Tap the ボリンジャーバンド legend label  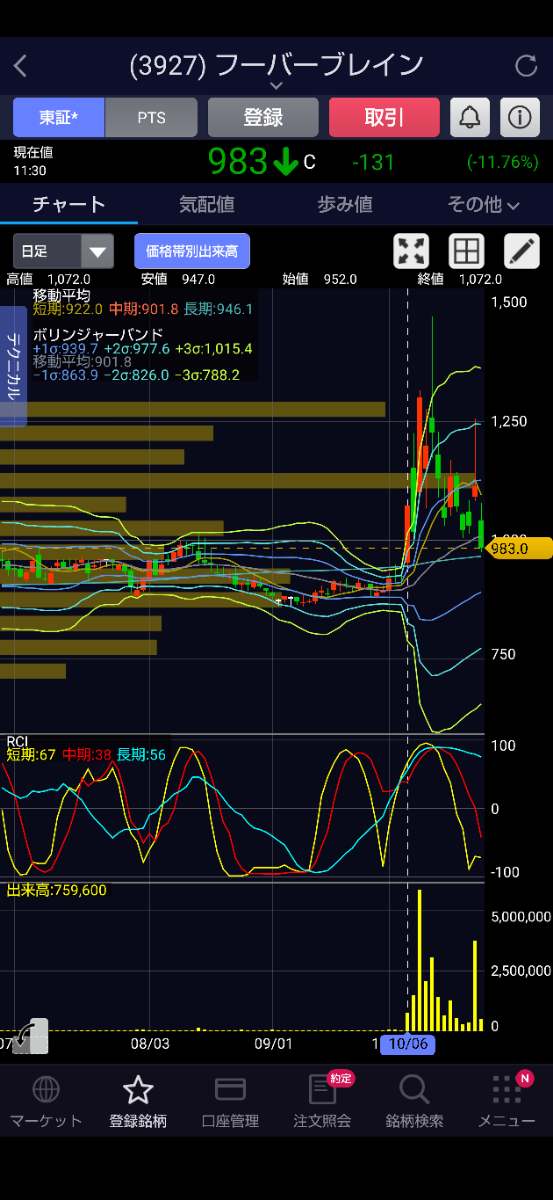98,334
